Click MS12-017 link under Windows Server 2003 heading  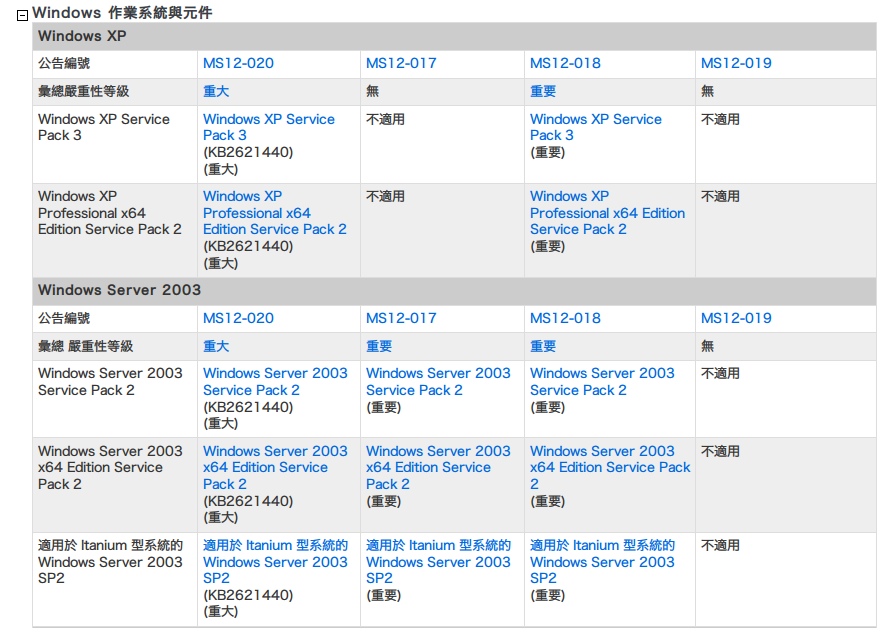click(401, 318)
